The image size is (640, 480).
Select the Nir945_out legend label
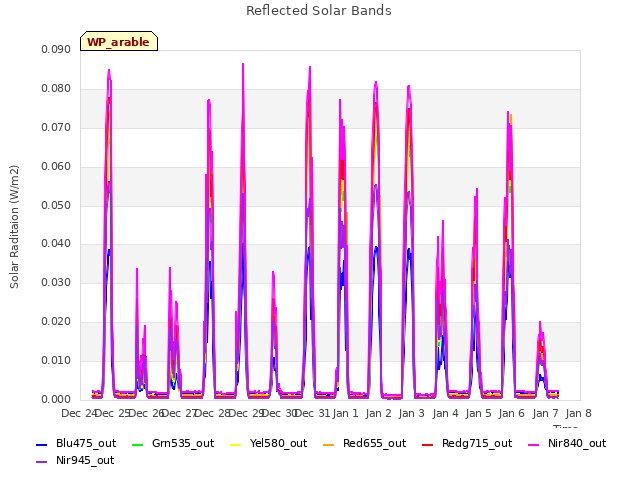(85, 460)
